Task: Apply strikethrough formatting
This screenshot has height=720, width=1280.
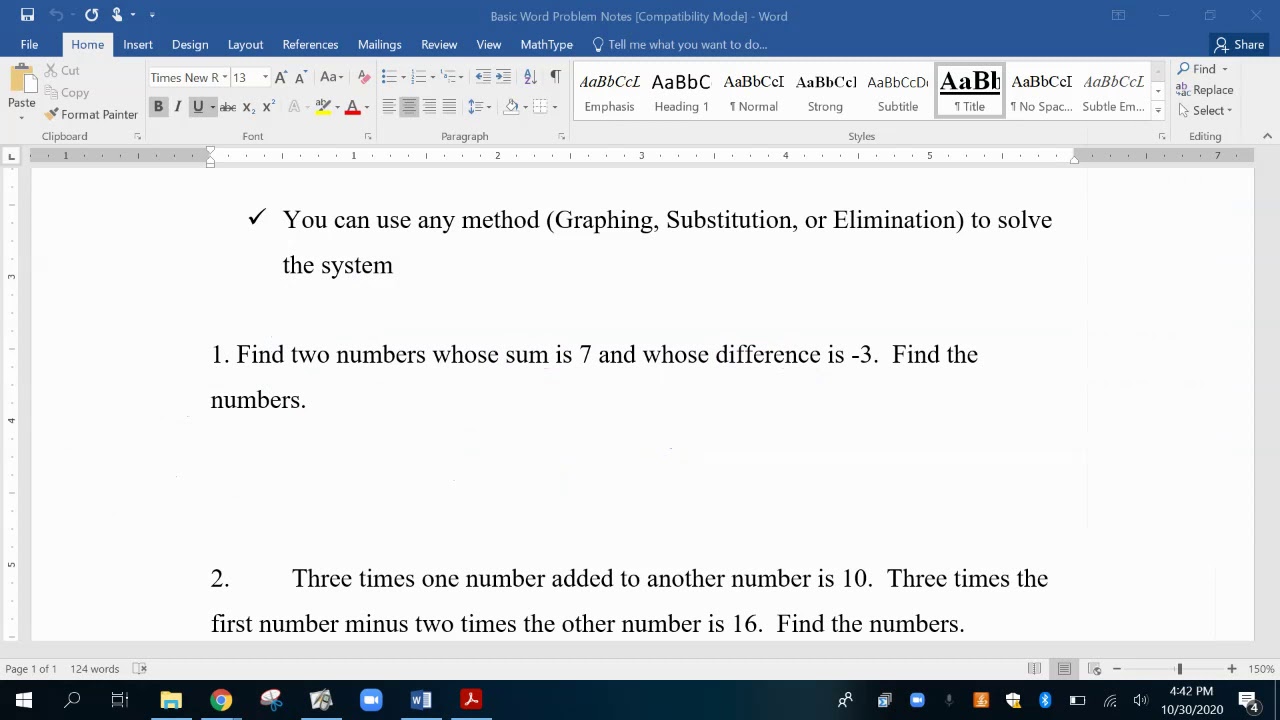Action: tap(228, 107)
